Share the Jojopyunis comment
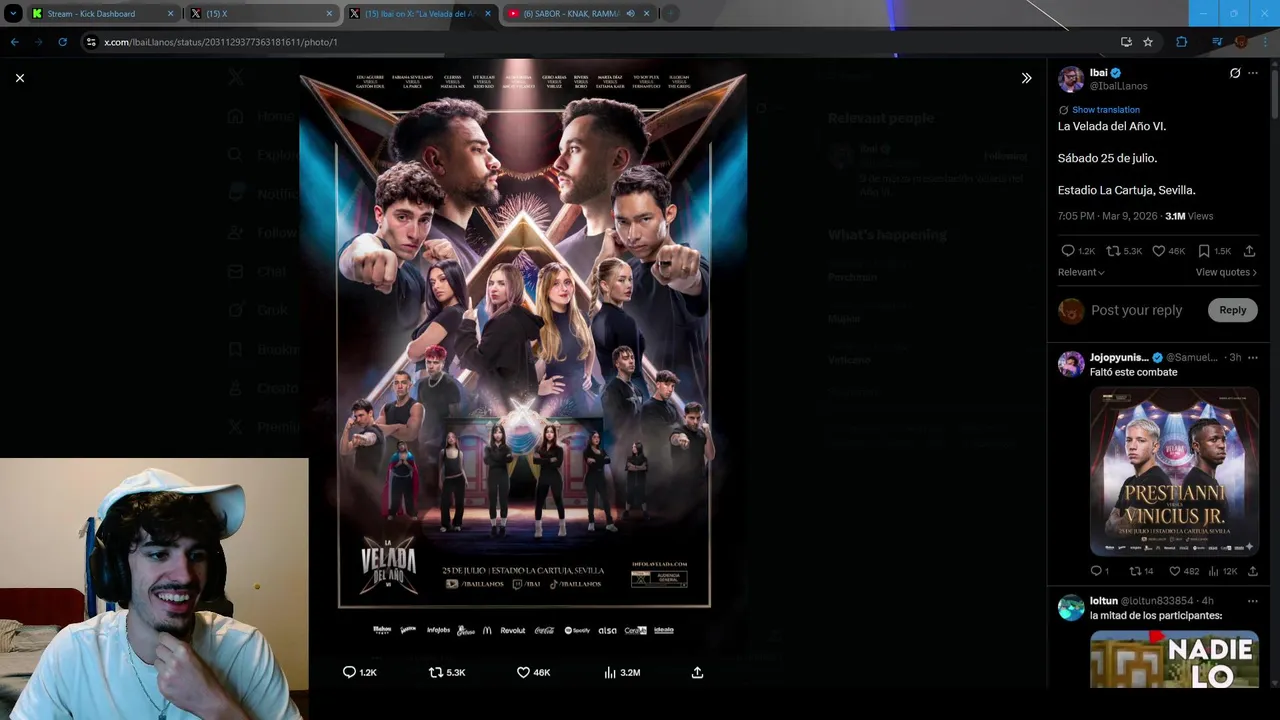This screenshot has height=720, width=1280. [1252, 571]
